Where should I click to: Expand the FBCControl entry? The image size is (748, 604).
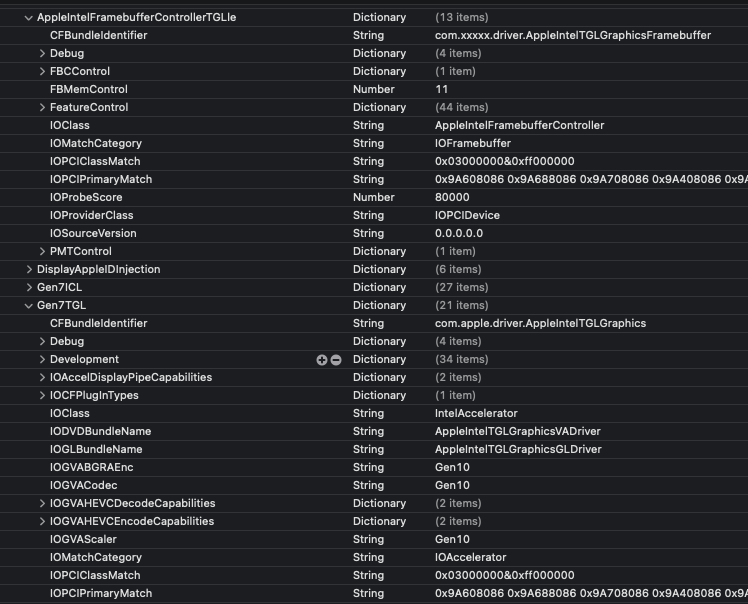pyautogui.click(x=42, y=72)
